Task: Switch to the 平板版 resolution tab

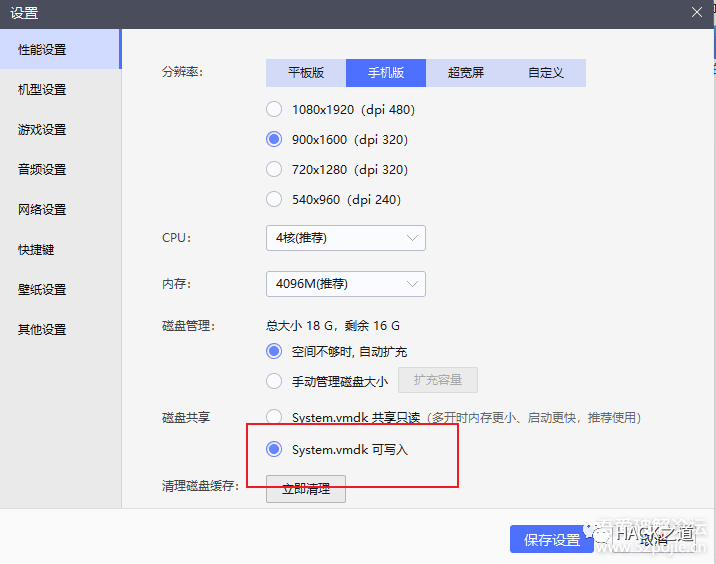Action: [306, 73]
